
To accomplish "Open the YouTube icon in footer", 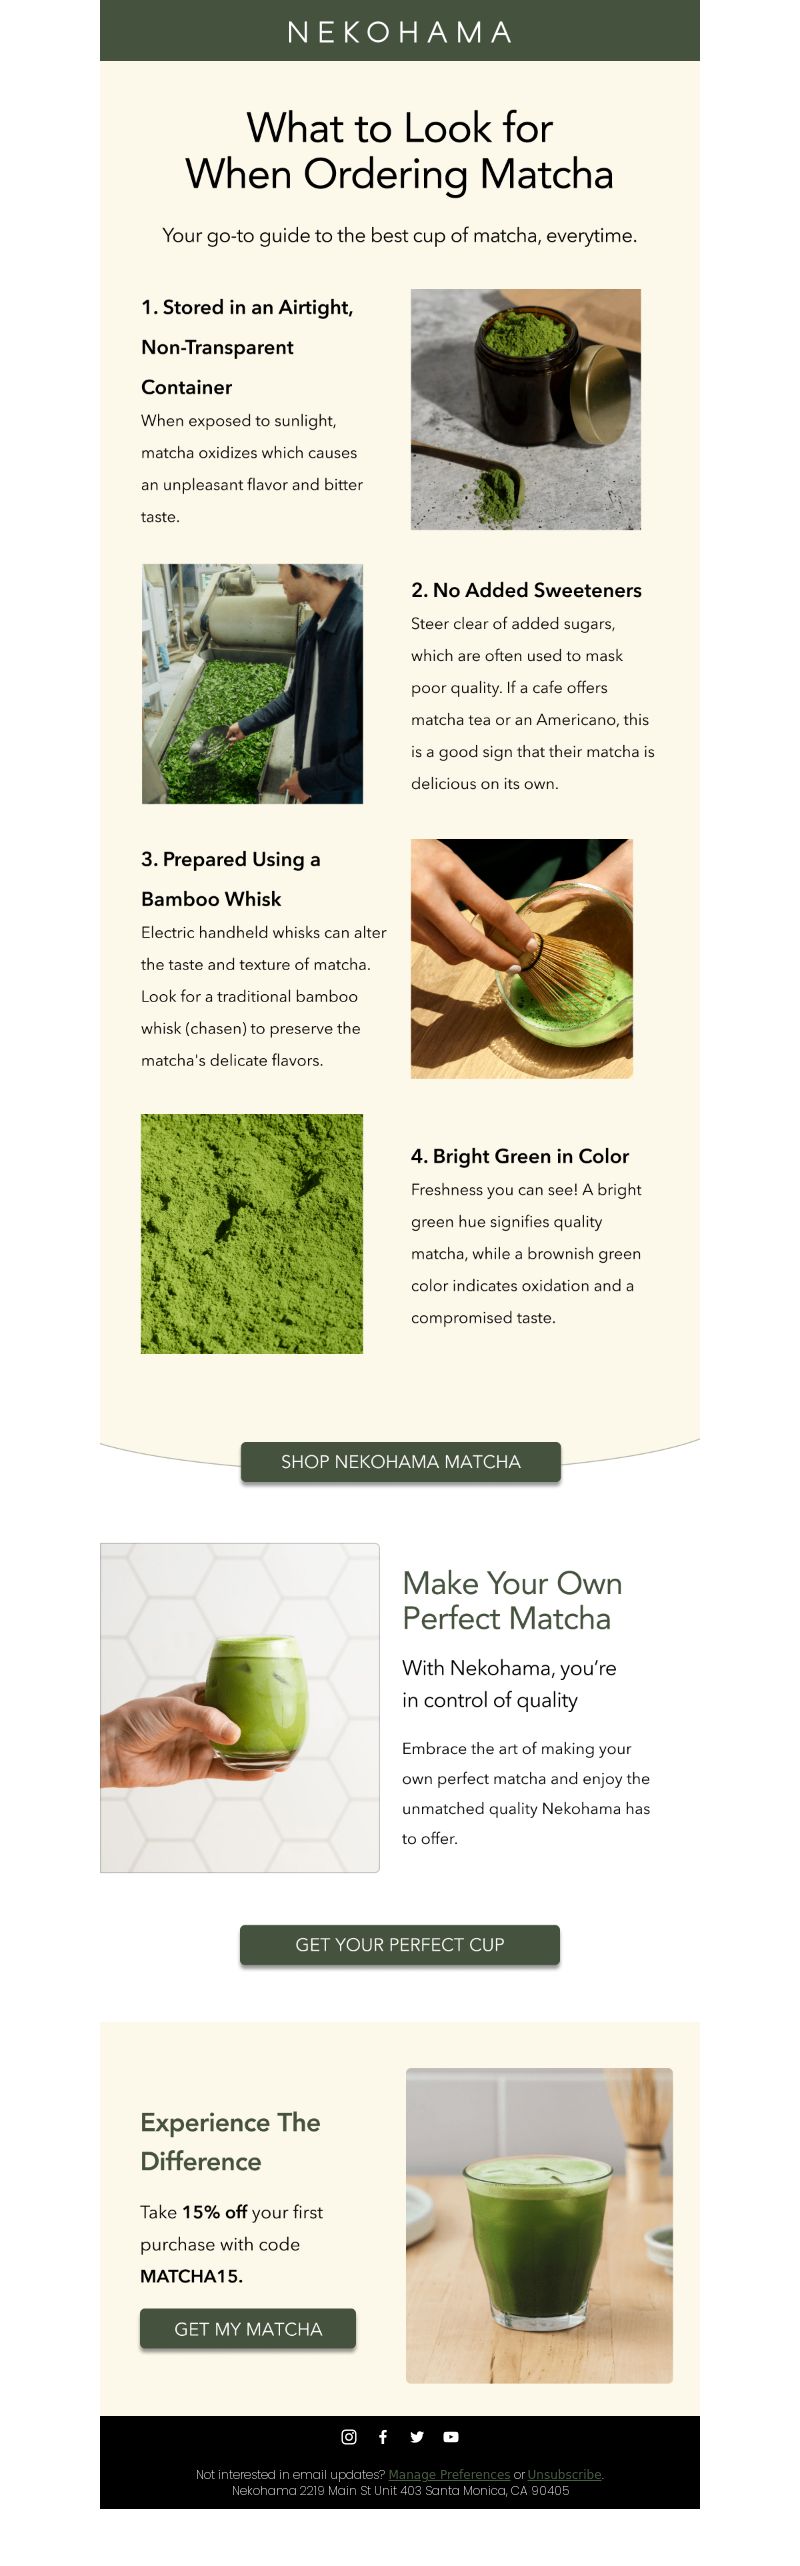I will click(451, 2437).
